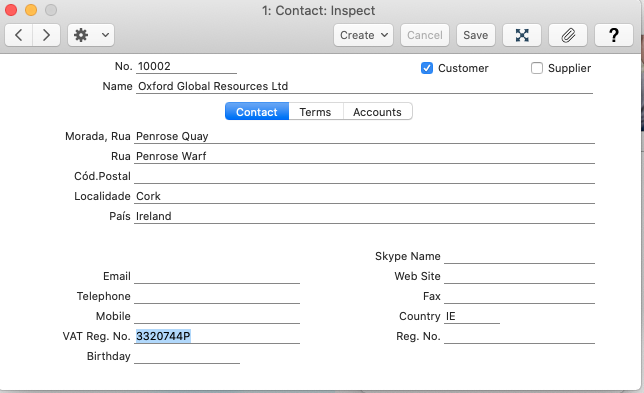Focus the Skype Name field
The image size is (644, 393).
point(520,256)
